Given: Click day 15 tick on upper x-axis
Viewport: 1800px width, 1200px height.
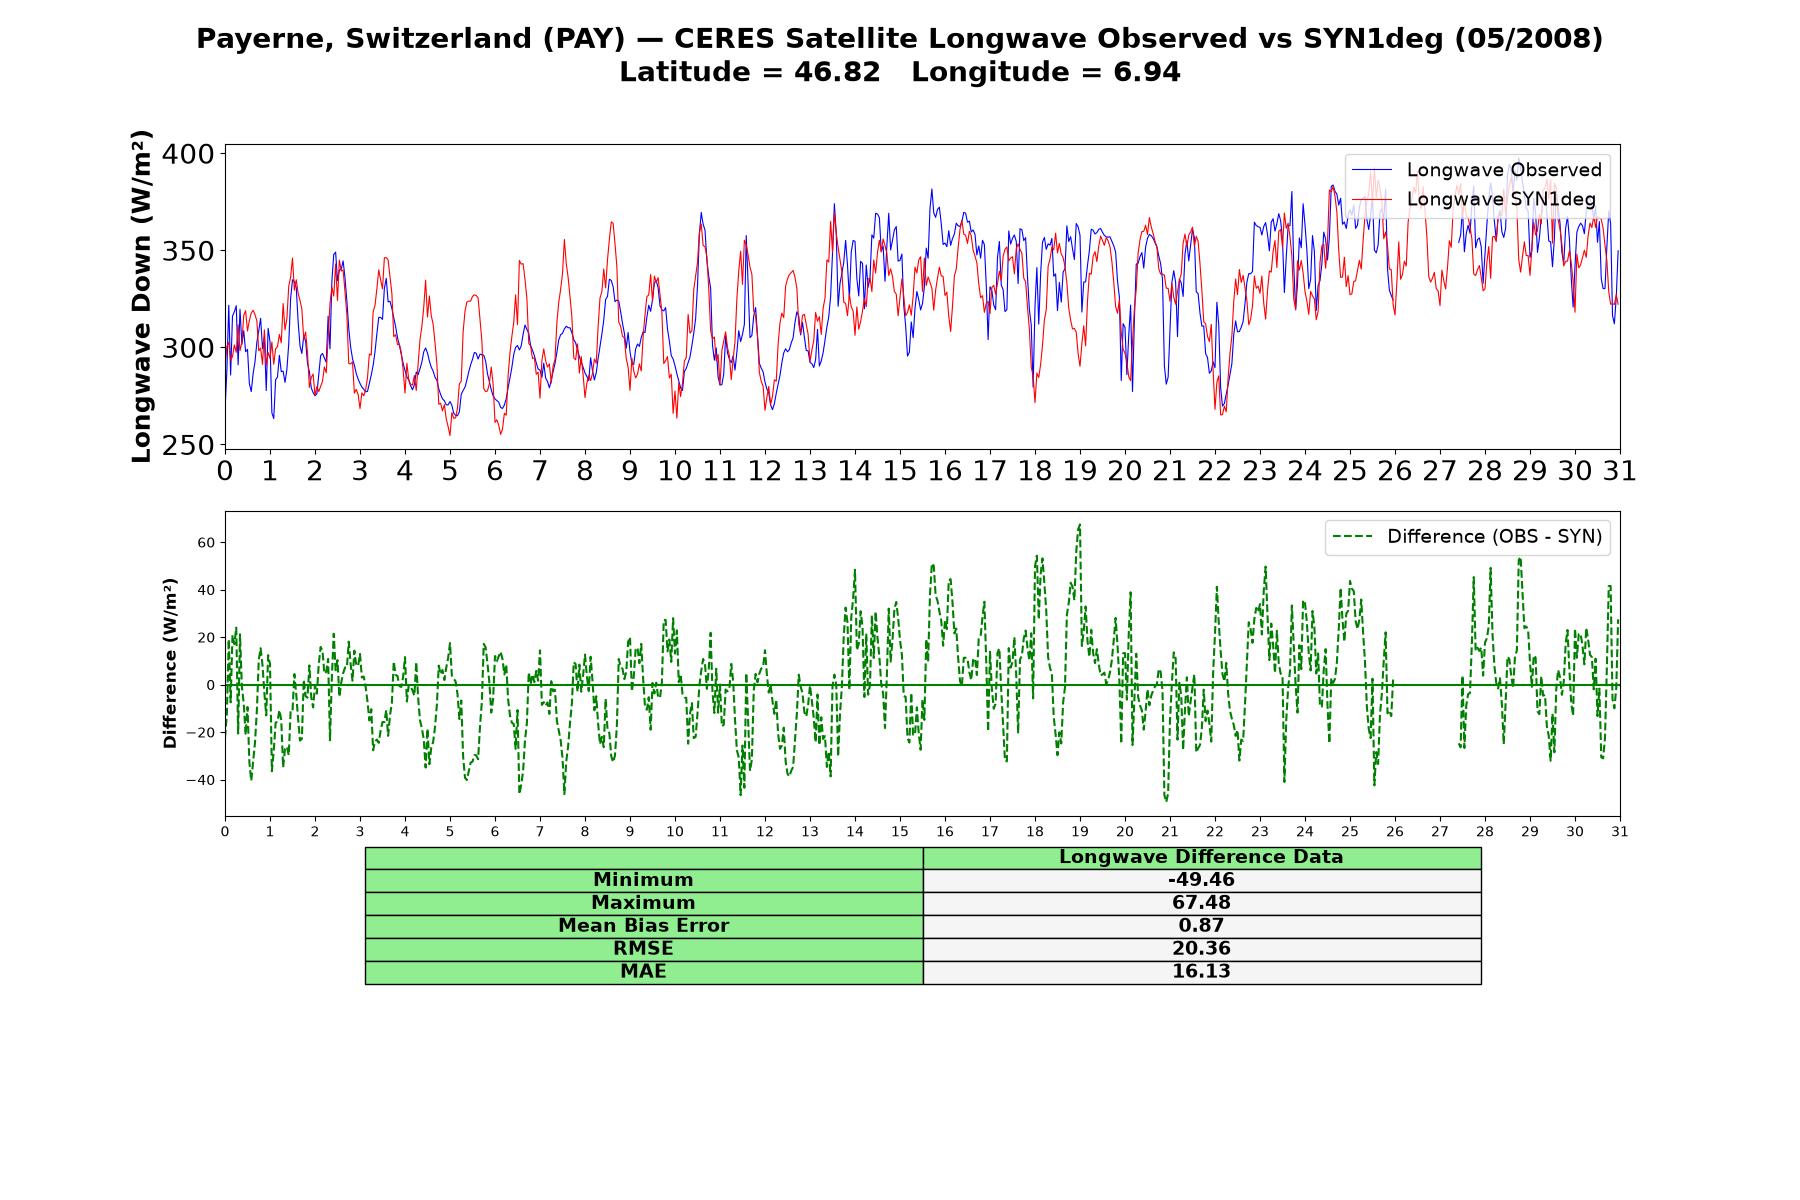Looking at the screenshot, I should [x=899, y=471].
